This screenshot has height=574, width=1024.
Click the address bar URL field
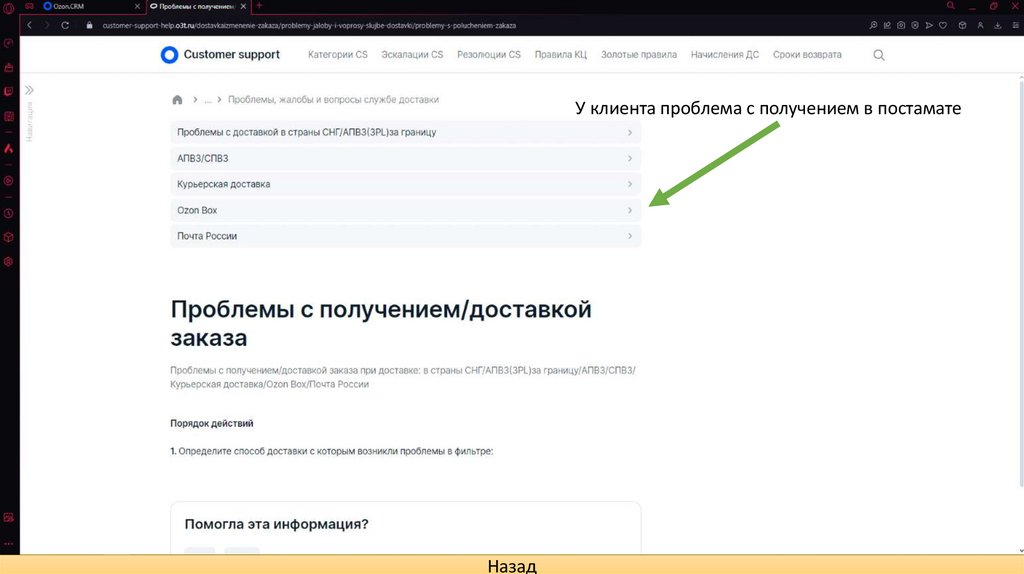click(x=309, y=25)
